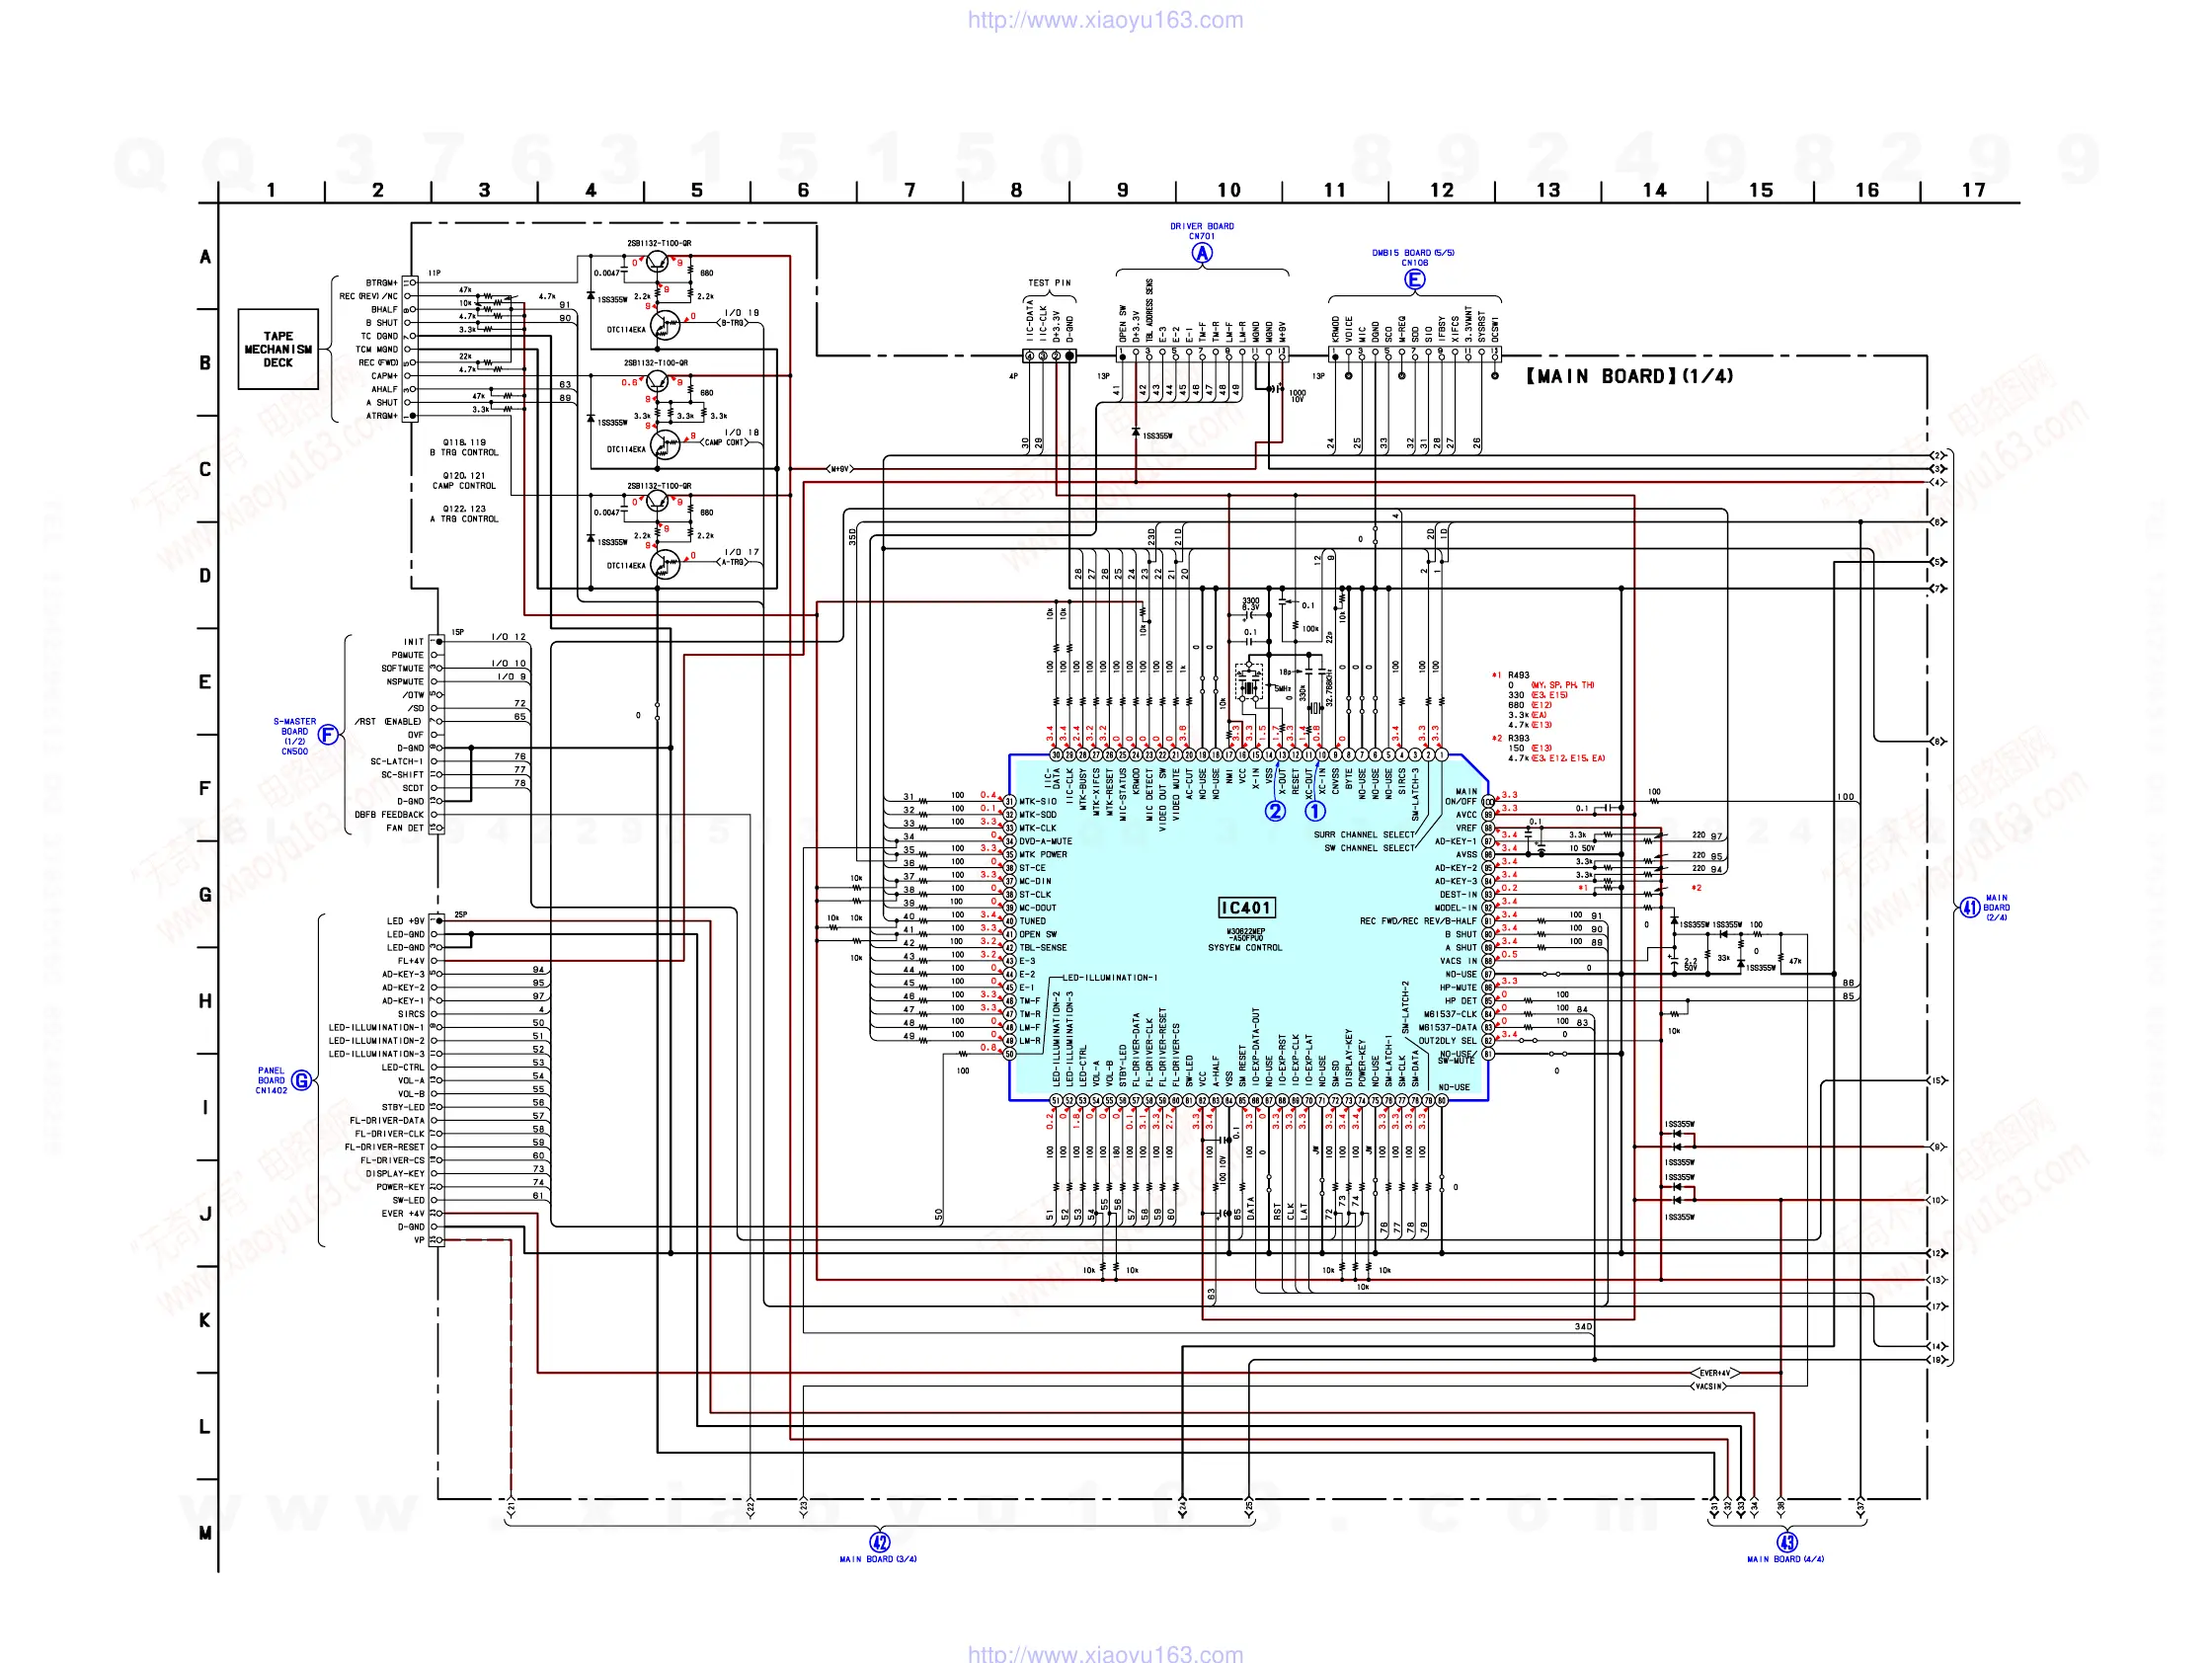
Task: Click circled F S-Master Board marker
Action: point(327,735)
